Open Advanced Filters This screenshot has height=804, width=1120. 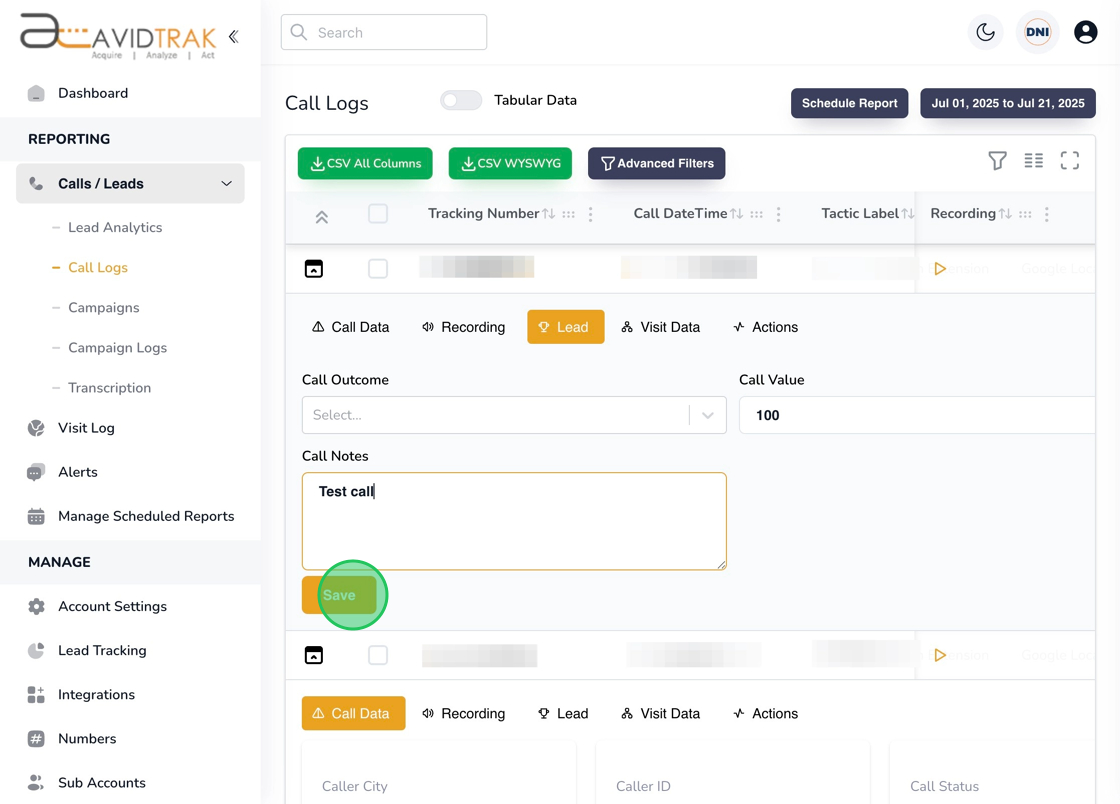click(x=656, y=163)
